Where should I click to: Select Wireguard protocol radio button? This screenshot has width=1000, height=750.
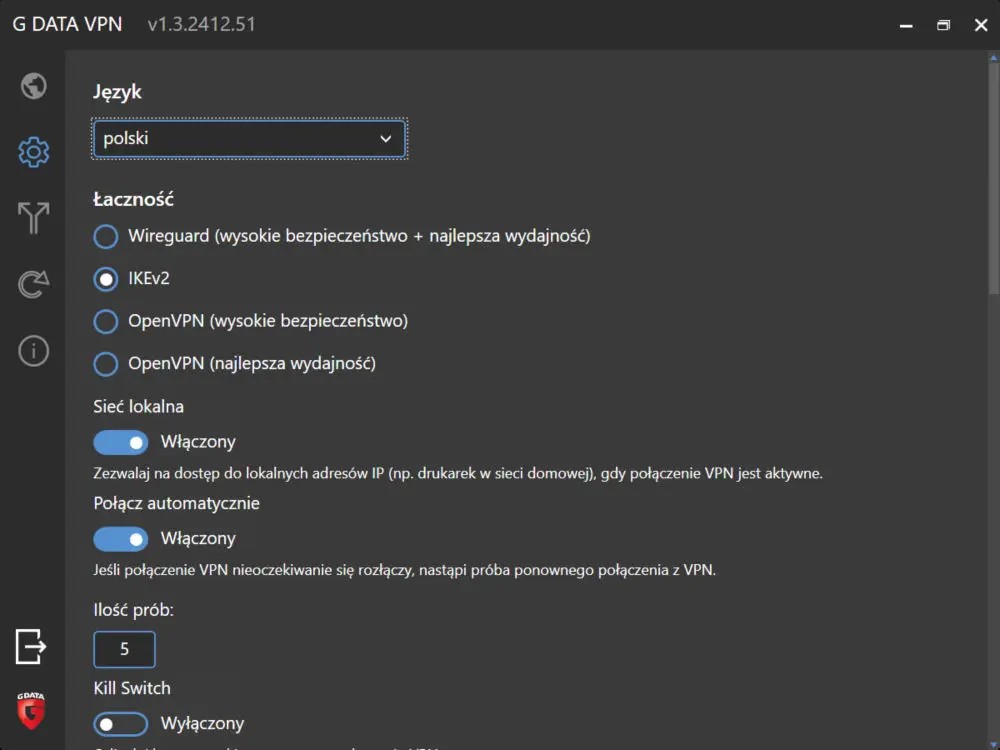106,237
